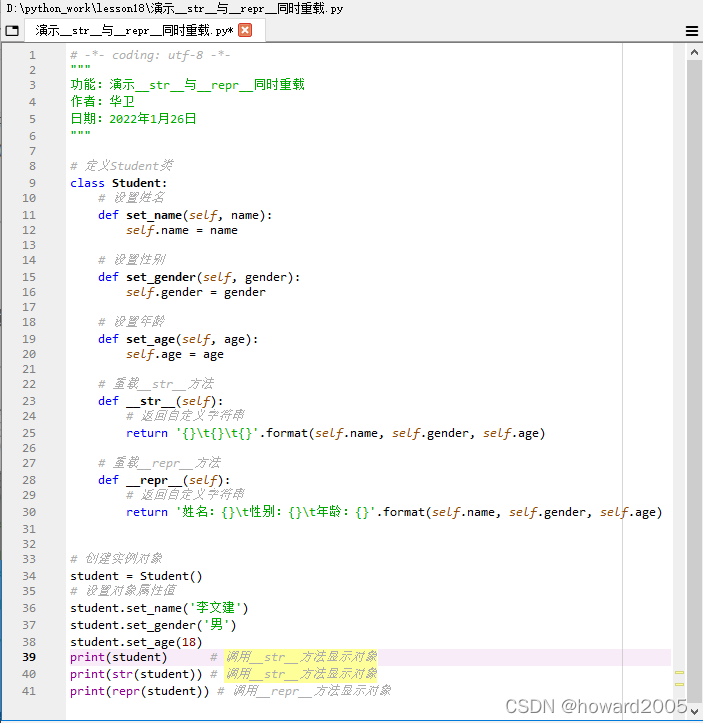Click the scroll down arrow of editor scrollbar
The width and height of the screenshot is (703, 723).
694,711
